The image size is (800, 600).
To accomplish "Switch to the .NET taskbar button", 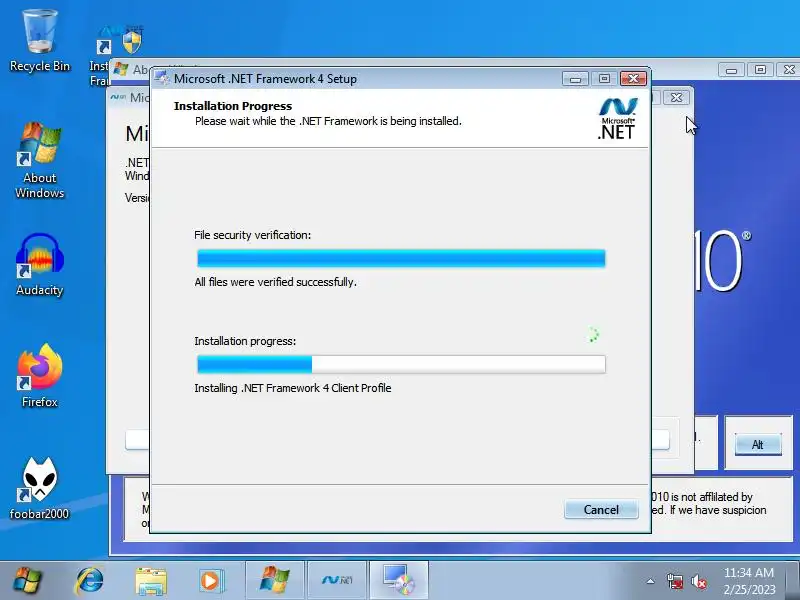I will [x=337, y=581].
